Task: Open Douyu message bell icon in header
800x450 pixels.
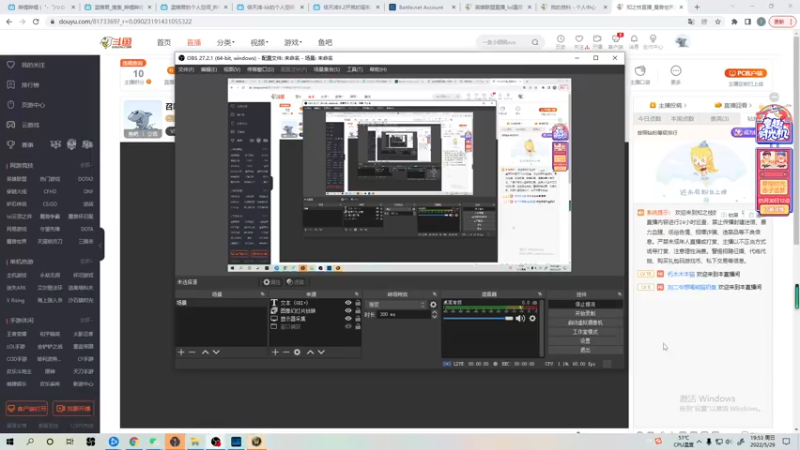Action: pyautogui.click(x=634, y=39)
